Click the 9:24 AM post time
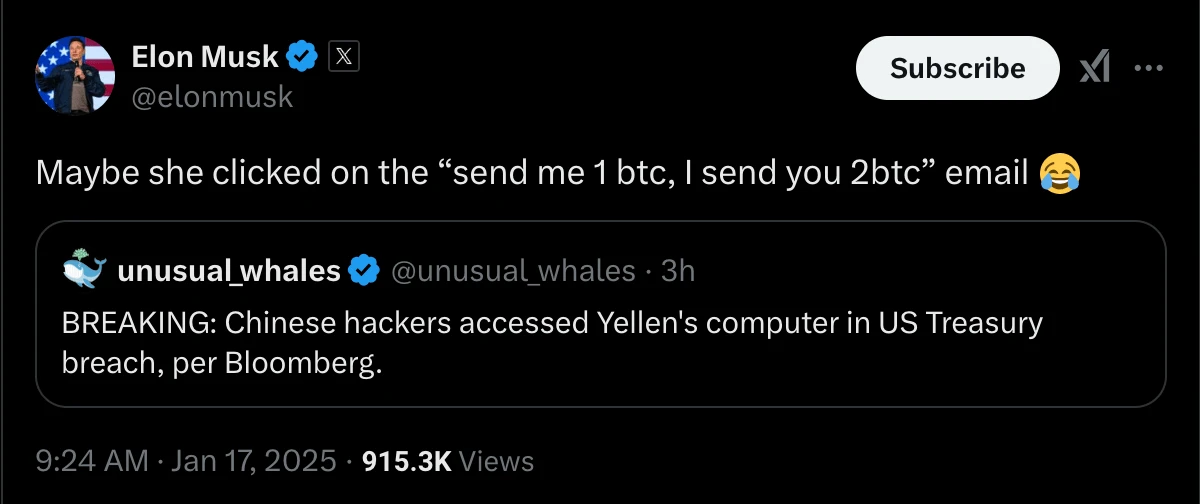Viewport: 1200px width, 504px height. tap(90, 460)
